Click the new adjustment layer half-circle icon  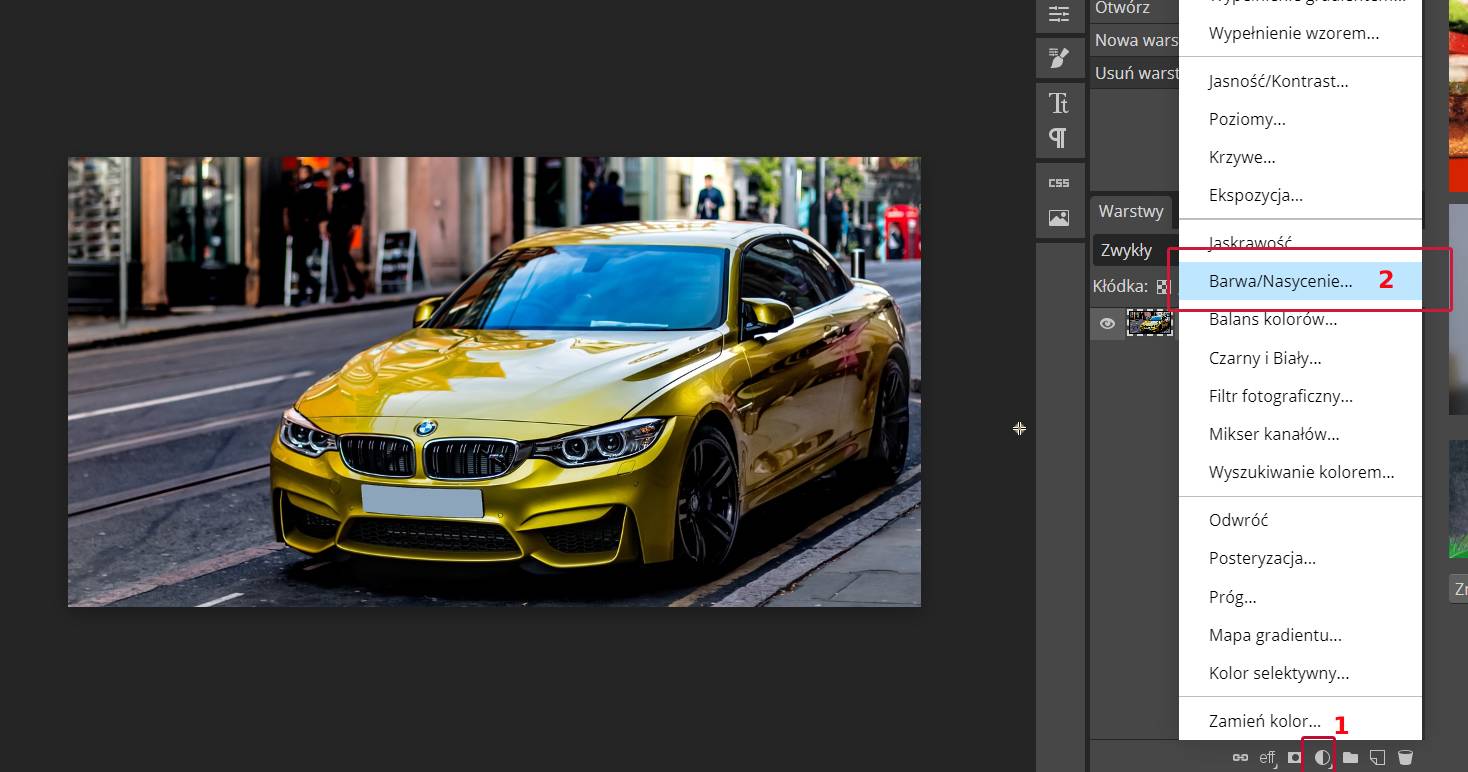(1322, 758)
